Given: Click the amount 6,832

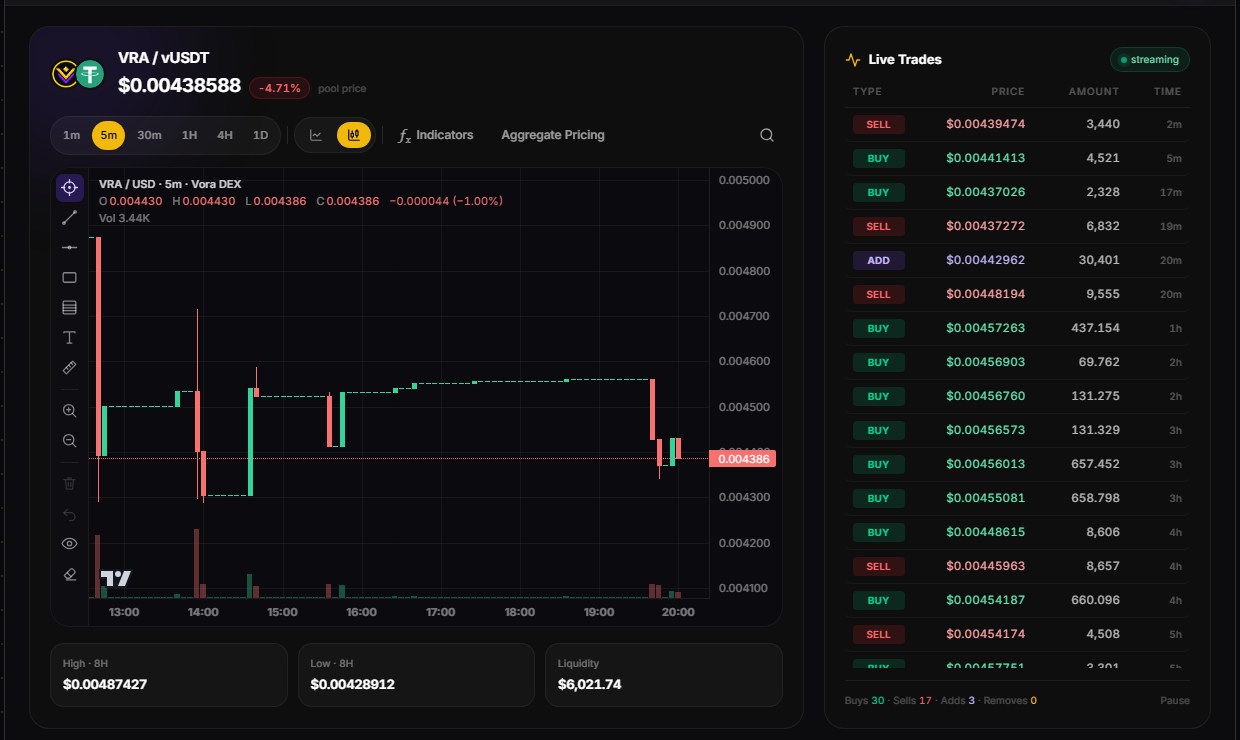Looking at the screenshot, I should coord(1103,226).
